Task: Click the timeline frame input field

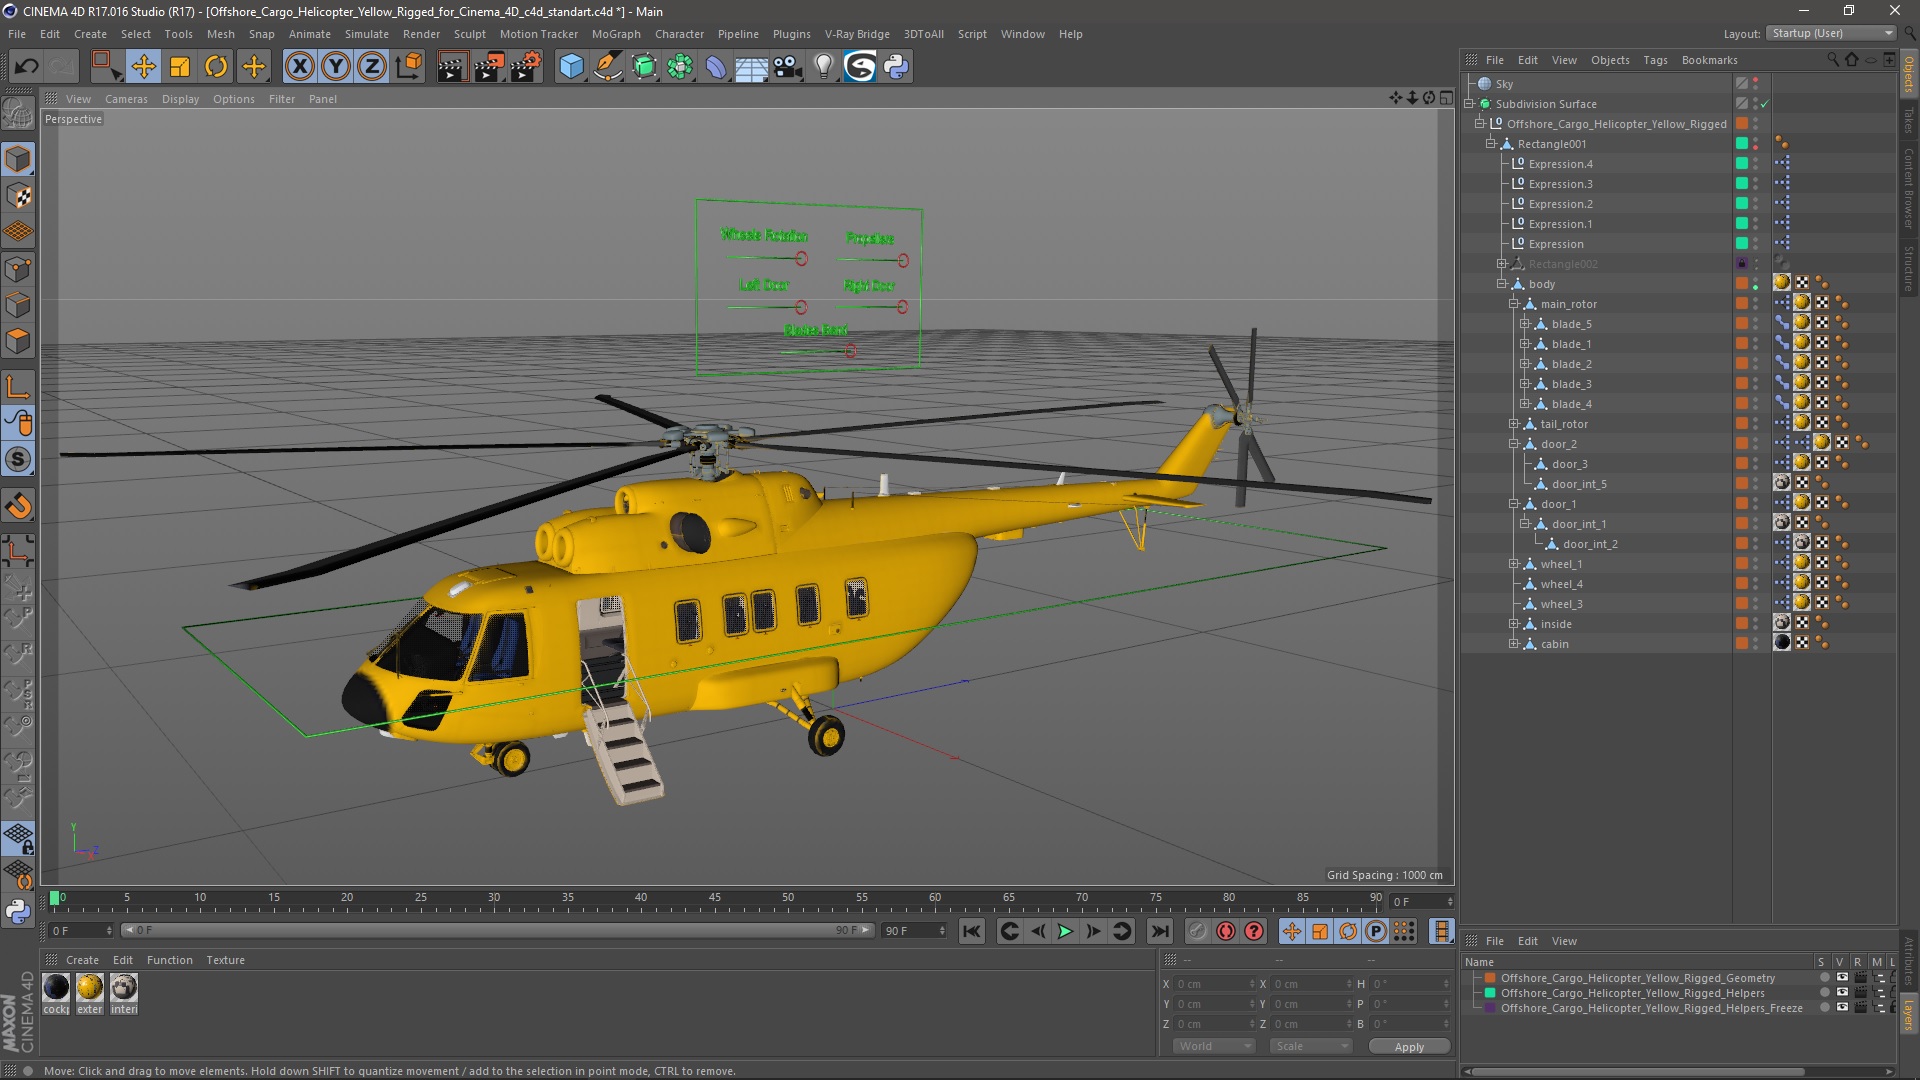Action: pyautogui.click(x=74, y=930)
